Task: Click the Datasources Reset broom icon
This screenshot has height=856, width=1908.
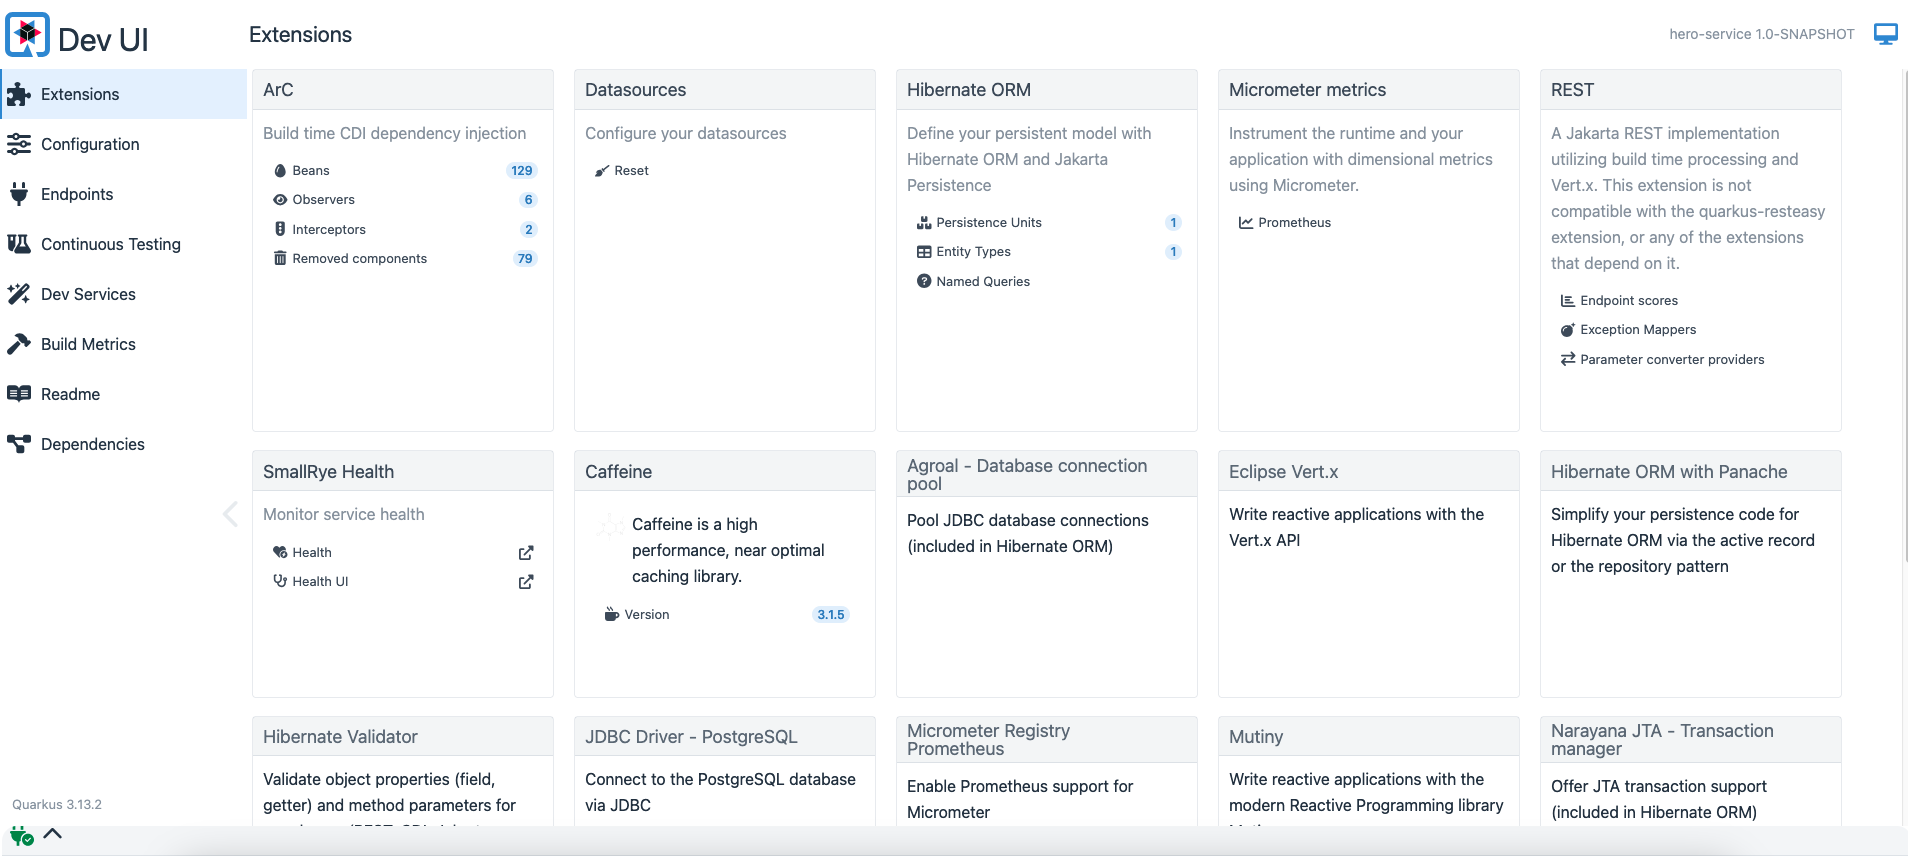Action: tap(602, 171)
